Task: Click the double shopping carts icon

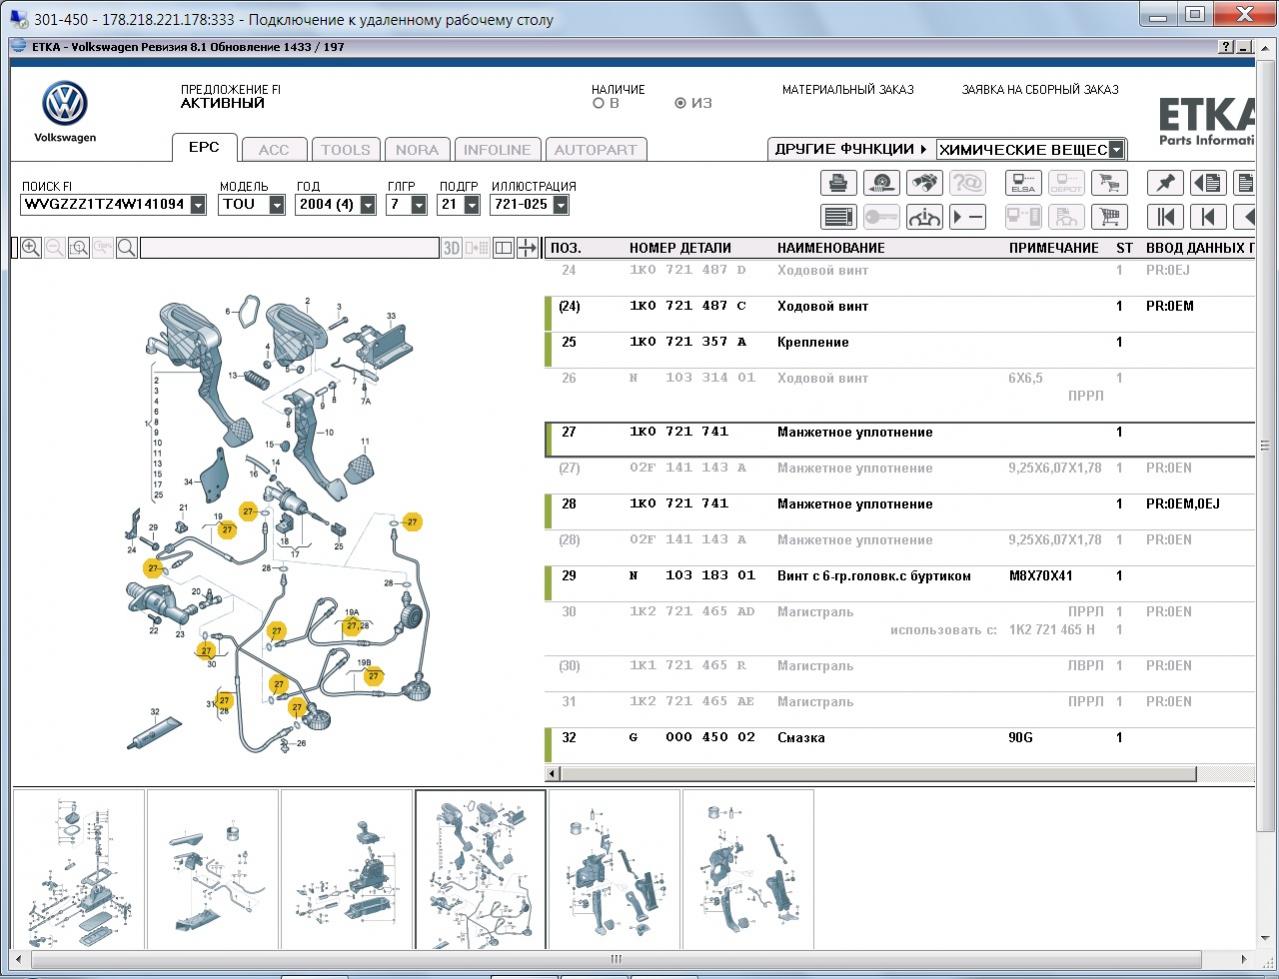Action: point(1109,183)
